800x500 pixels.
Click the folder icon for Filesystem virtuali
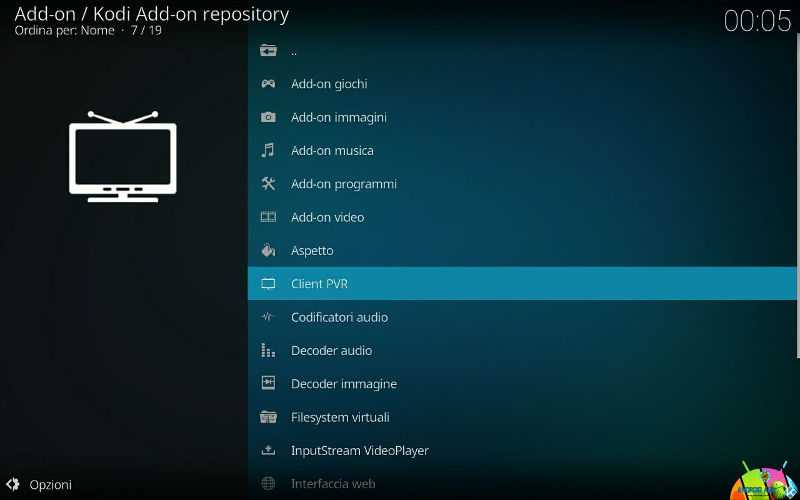268,417
